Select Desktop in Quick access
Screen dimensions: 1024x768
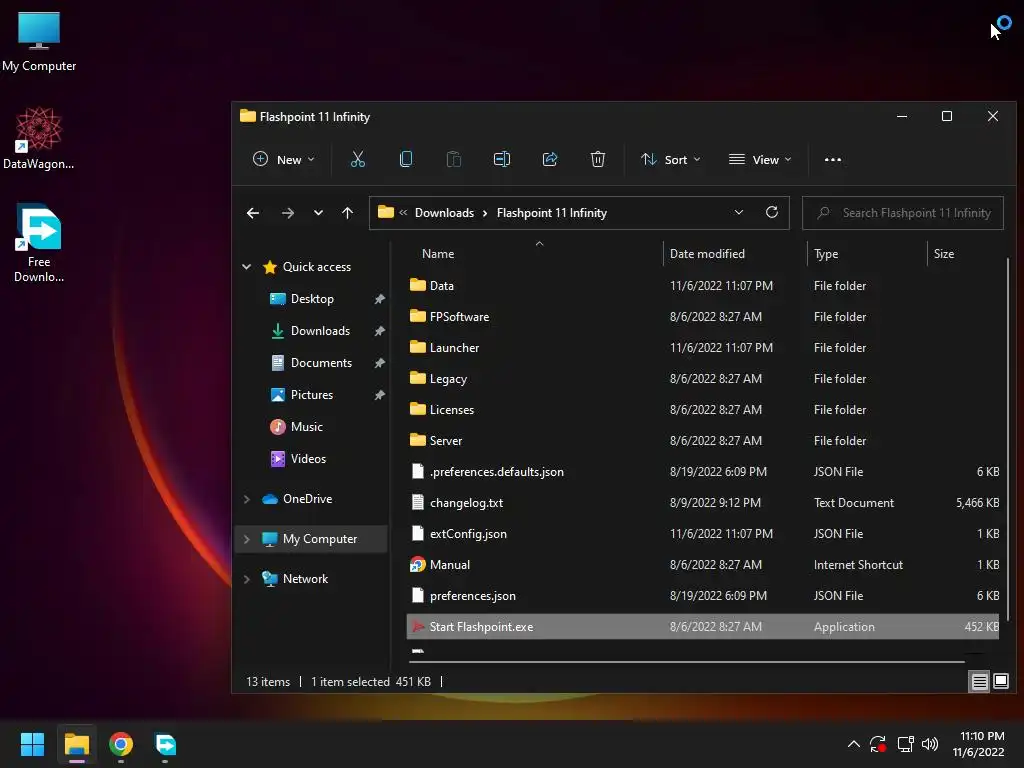312,298
